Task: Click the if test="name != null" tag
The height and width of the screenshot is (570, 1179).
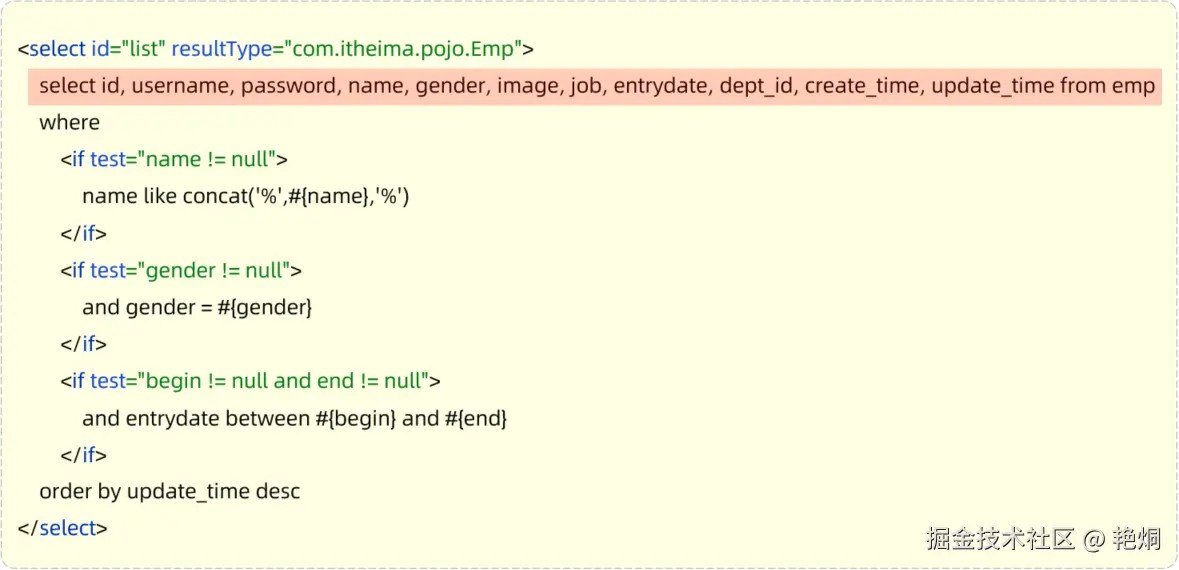Action: (x=174, y=159)
